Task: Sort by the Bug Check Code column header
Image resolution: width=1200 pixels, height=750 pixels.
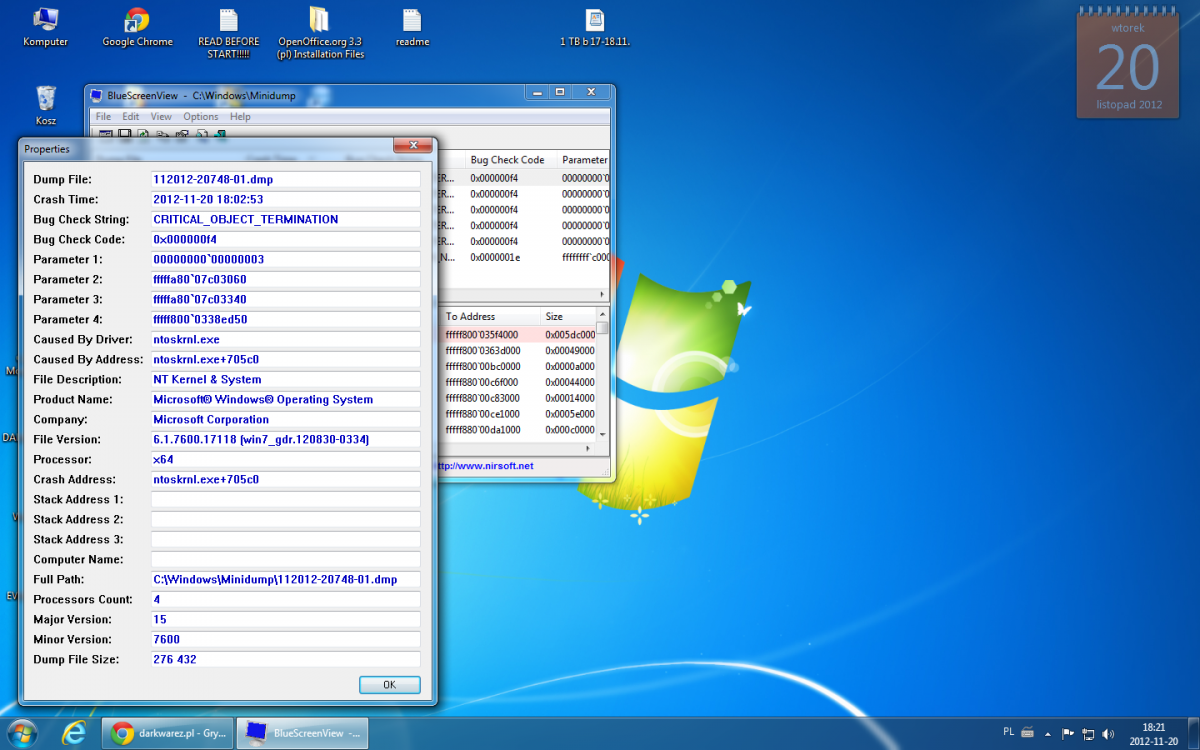Action: 510,160
